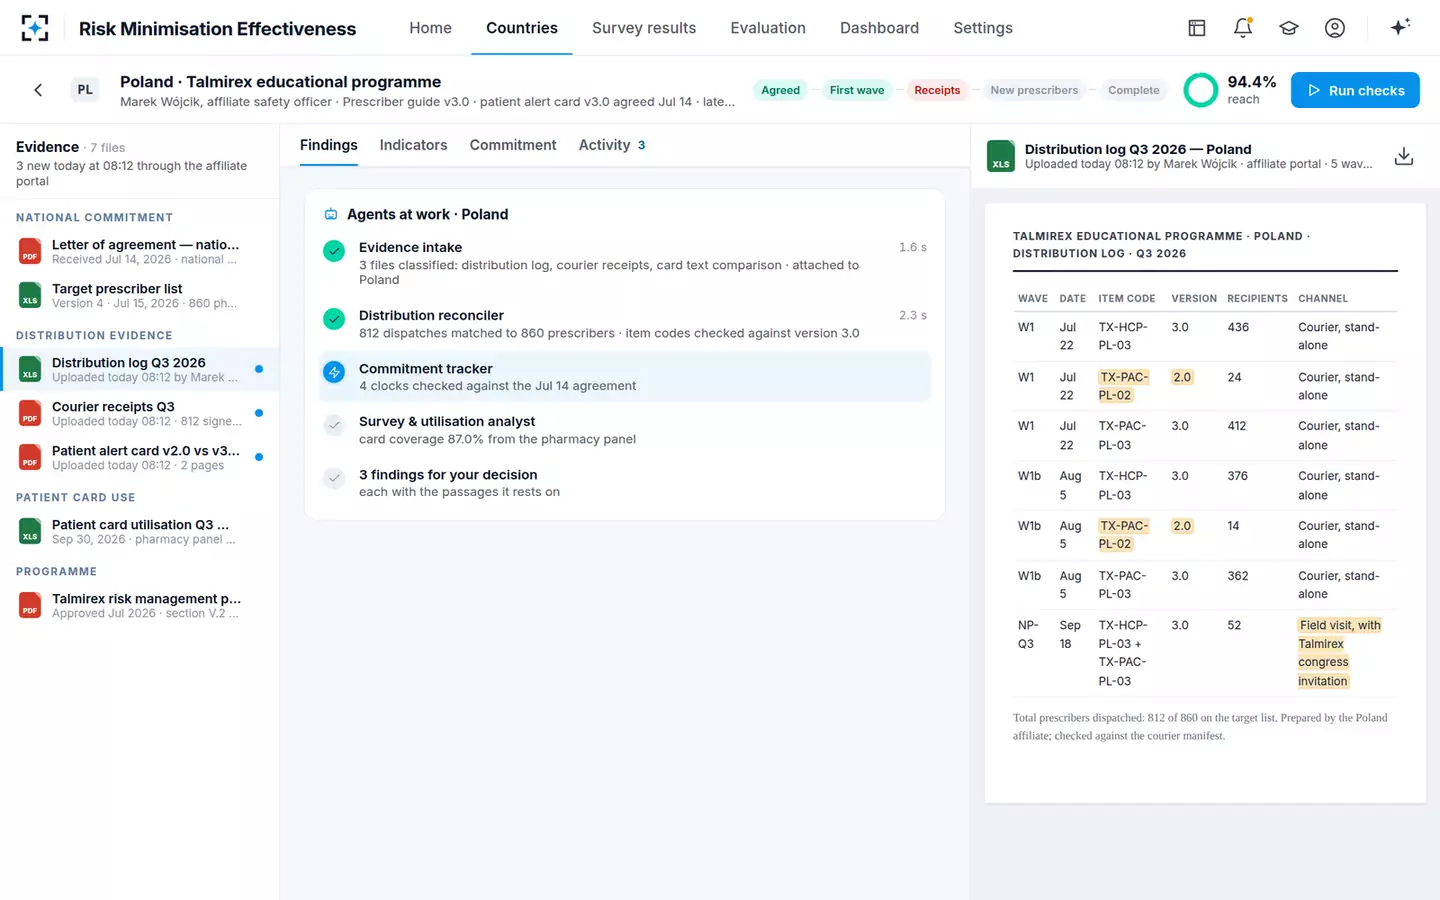Screen dimensions: 1440x900
Task: Click the PDF icon for Letter of agreement
Action: pyautogui.click(x=30, y=251)
